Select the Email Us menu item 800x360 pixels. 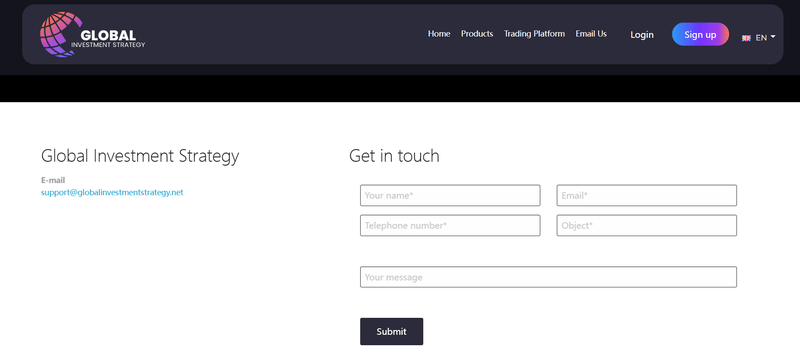coord(591,34)
